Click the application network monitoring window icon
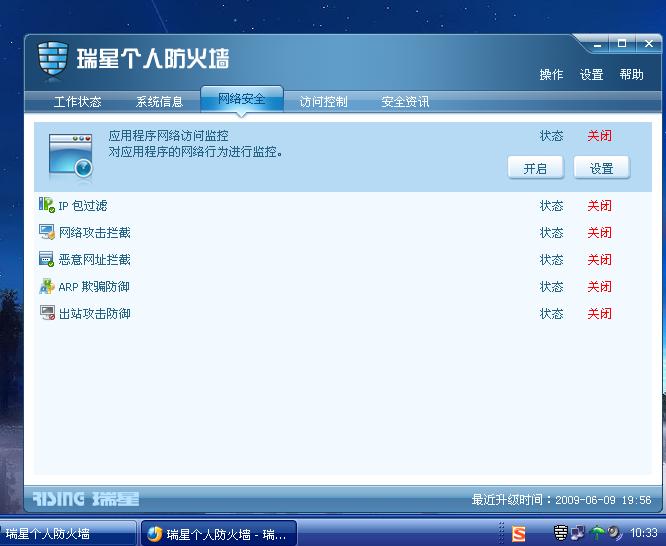Screen dimensions: 666x546 click(x=71, y=156)
